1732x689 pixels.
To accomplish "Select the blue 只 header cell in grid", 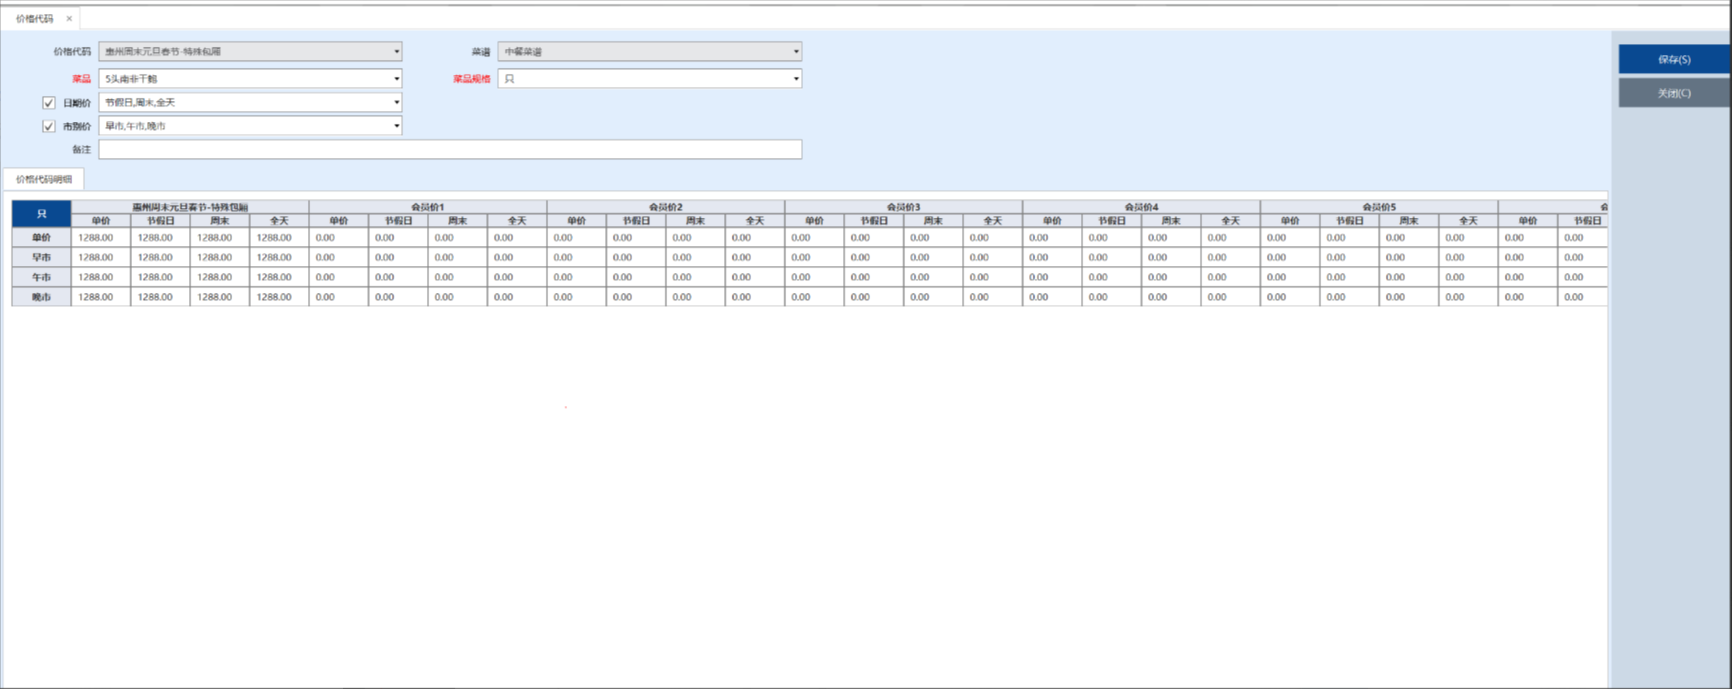I will [x=41, y=214].
